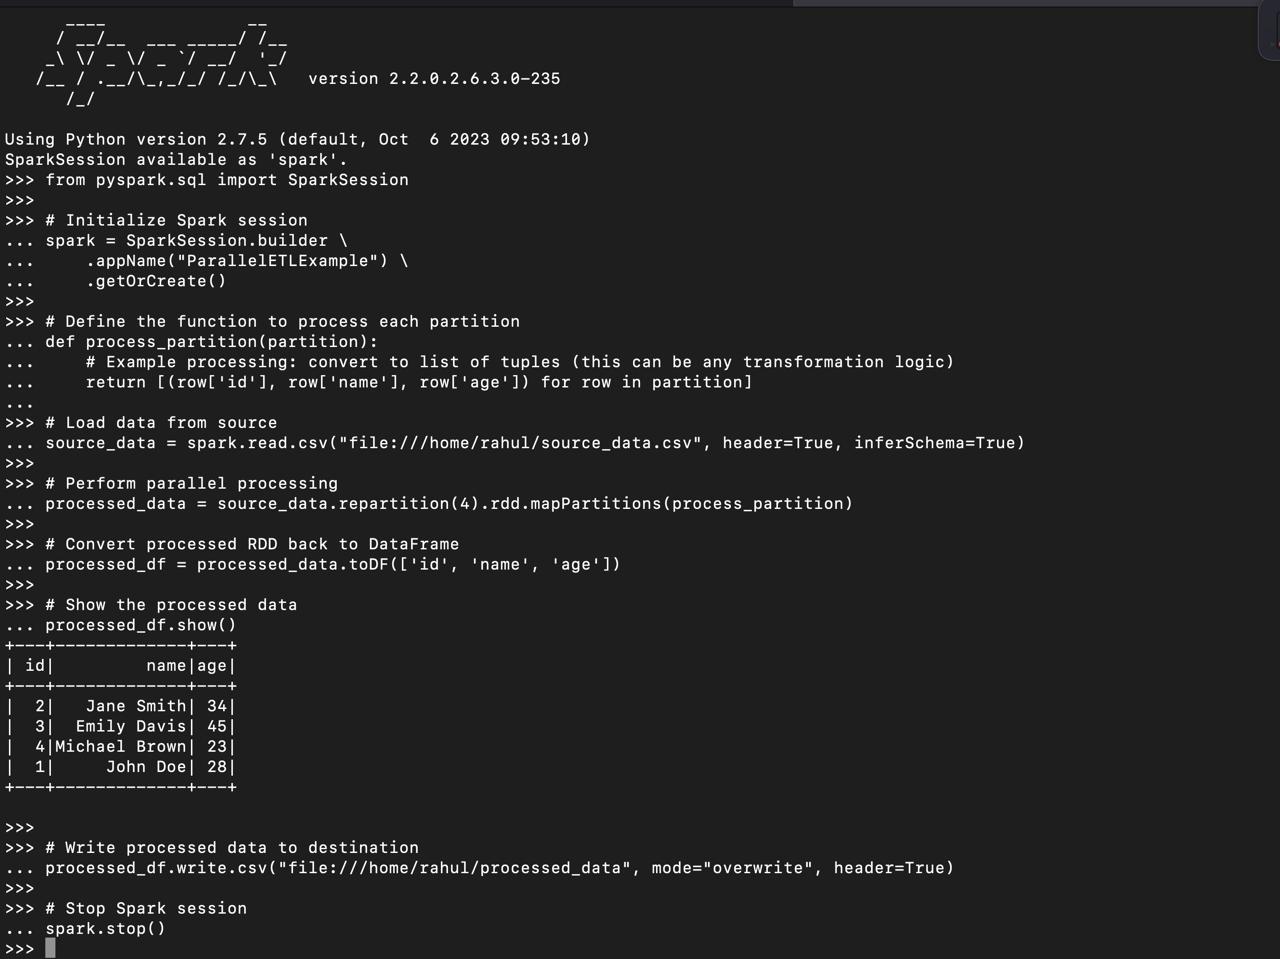This screenshot has width=1280, height=959.
Task: Click the def process_partition(partition) line
Action: pos(211,342)
